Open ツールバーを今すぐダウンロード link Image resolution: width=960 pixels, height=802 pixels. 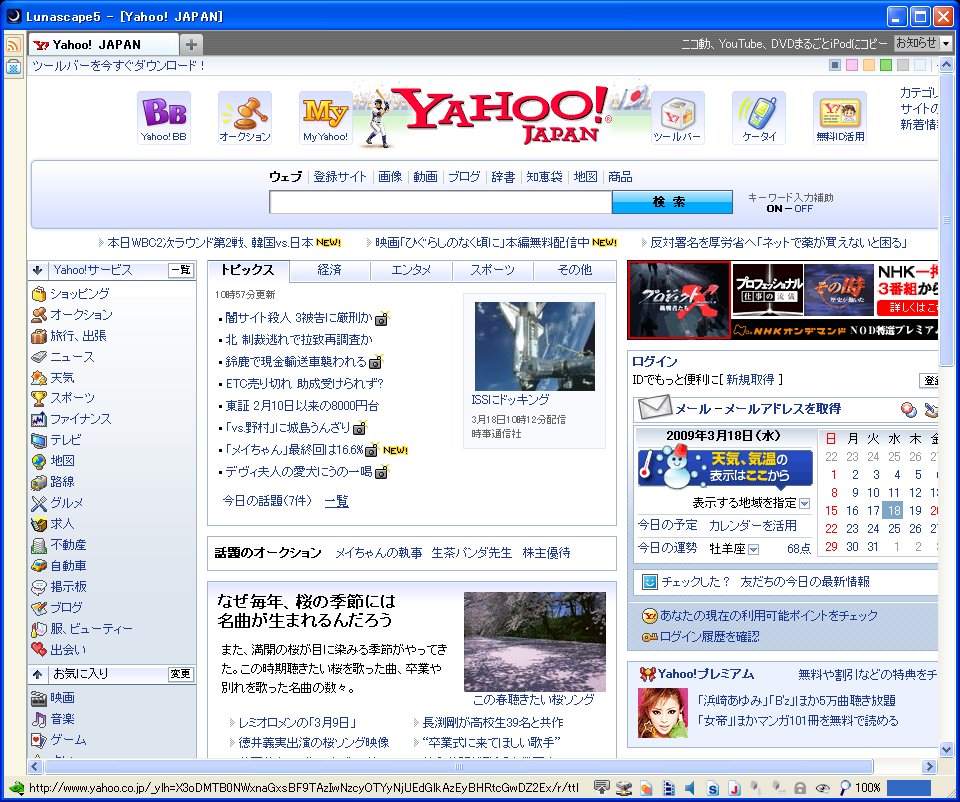pyautogui.click(x=118, y=66)
